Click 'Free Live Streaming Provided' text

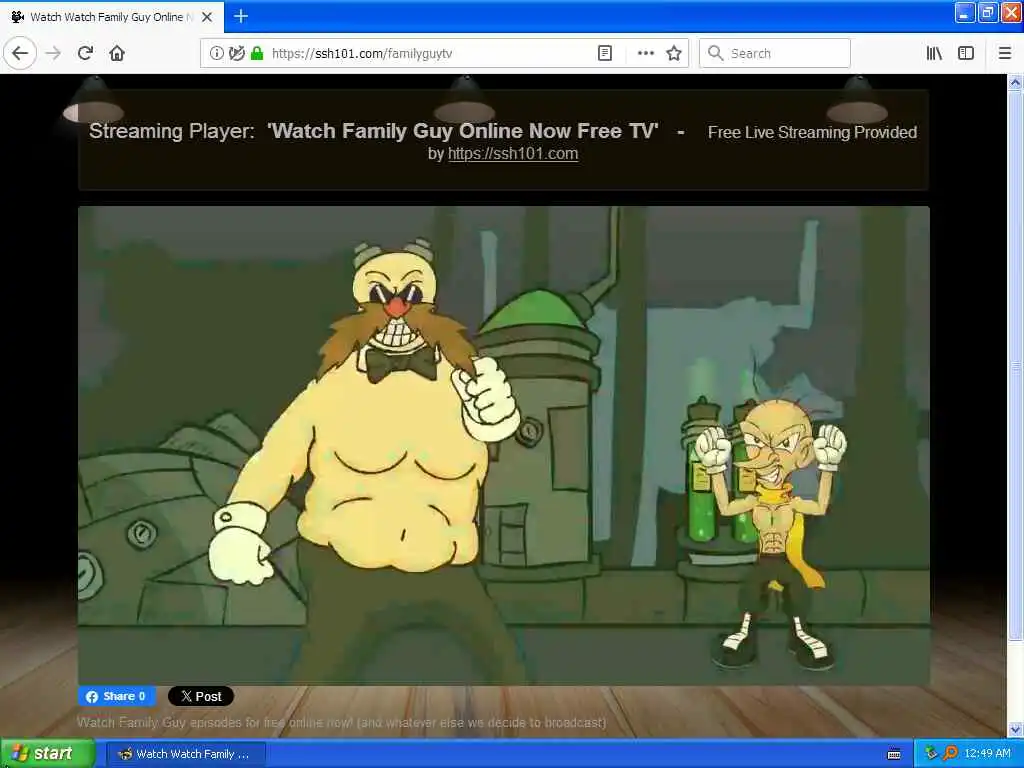click(812, 133)
